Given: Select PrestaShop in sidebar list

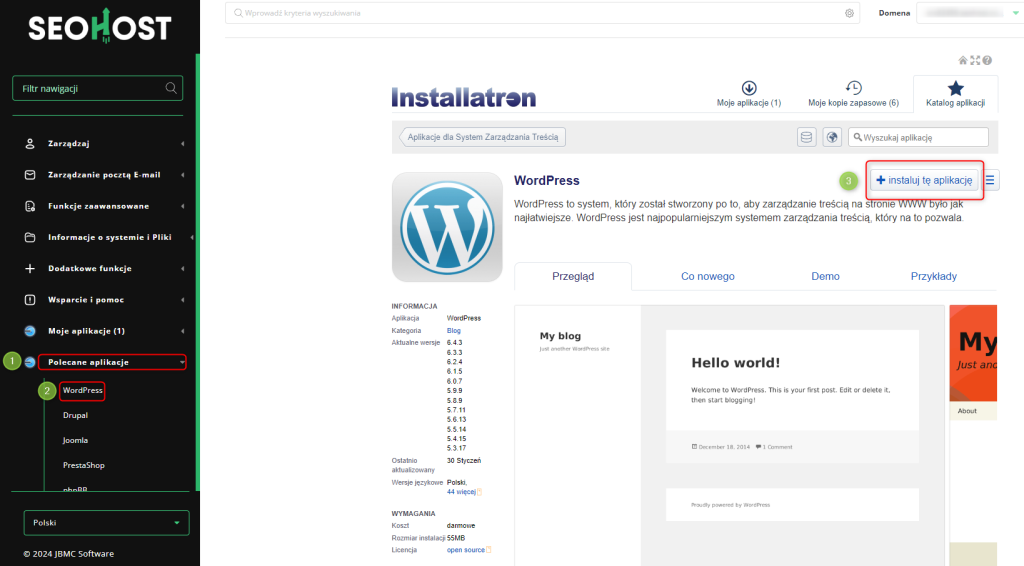Looking at the screenshot, I should point(84,465).
